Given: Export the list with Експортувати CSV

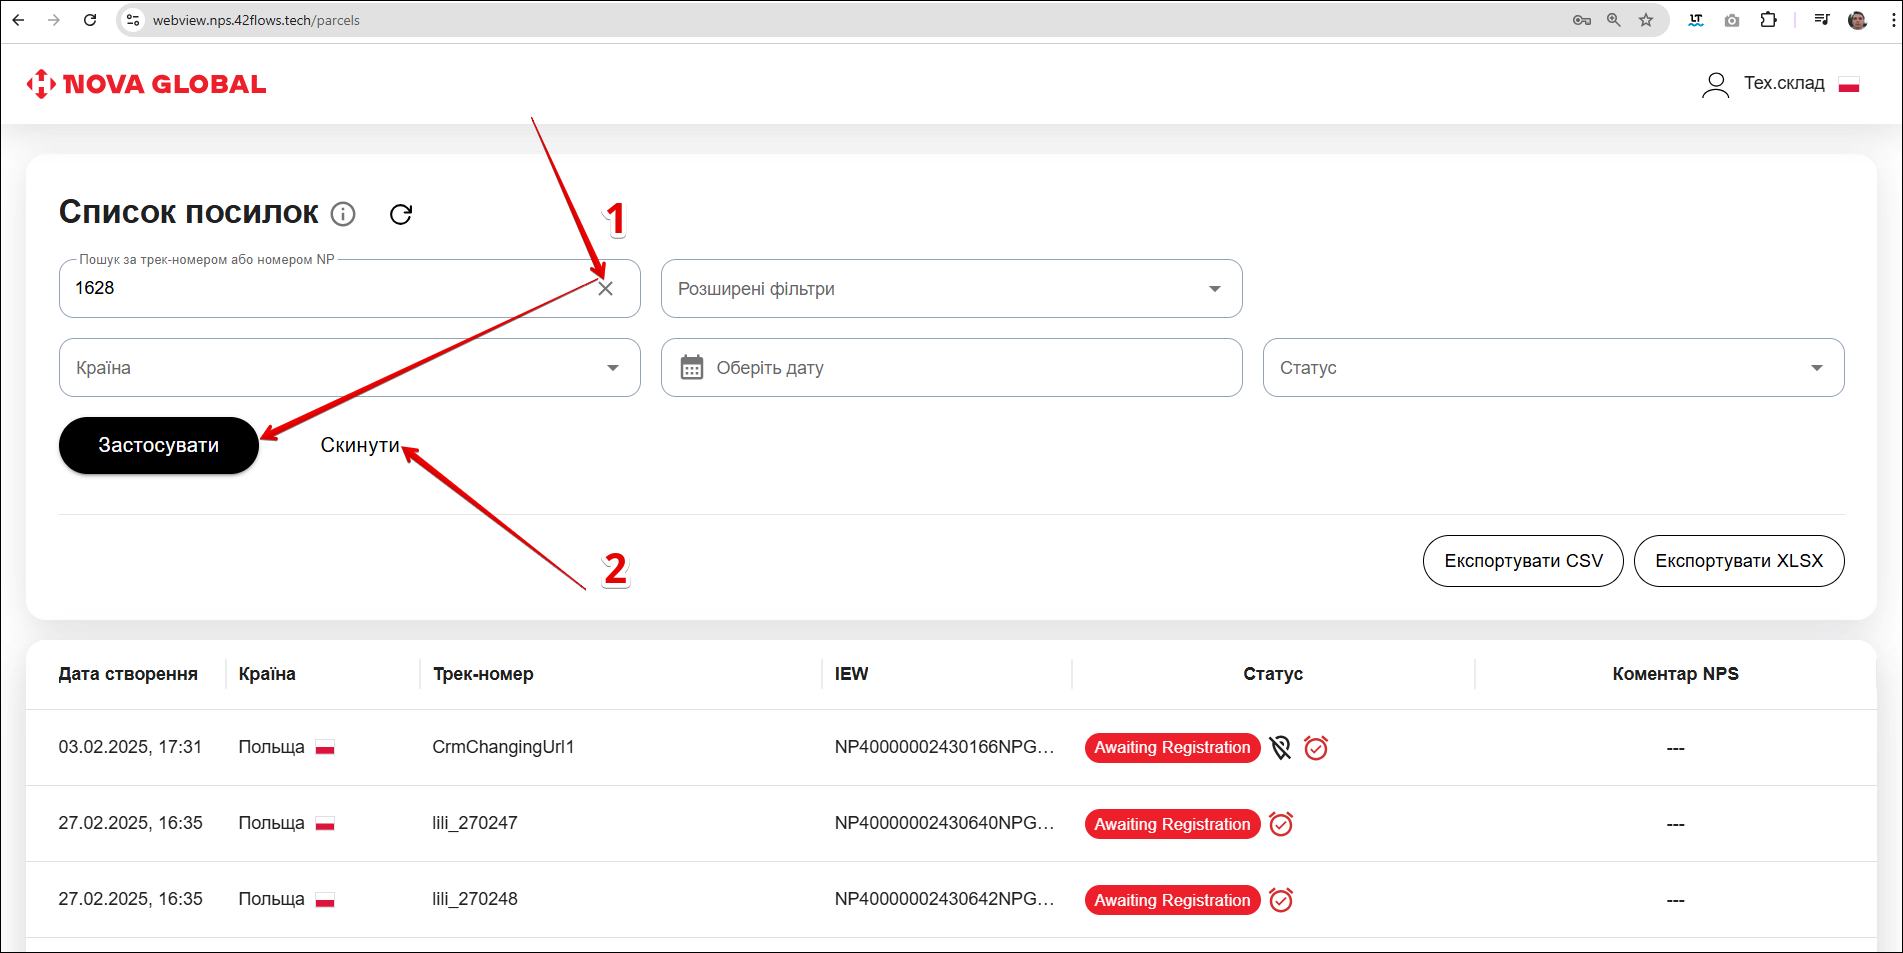Looking at the screenshot, I should coord(1523,561).
